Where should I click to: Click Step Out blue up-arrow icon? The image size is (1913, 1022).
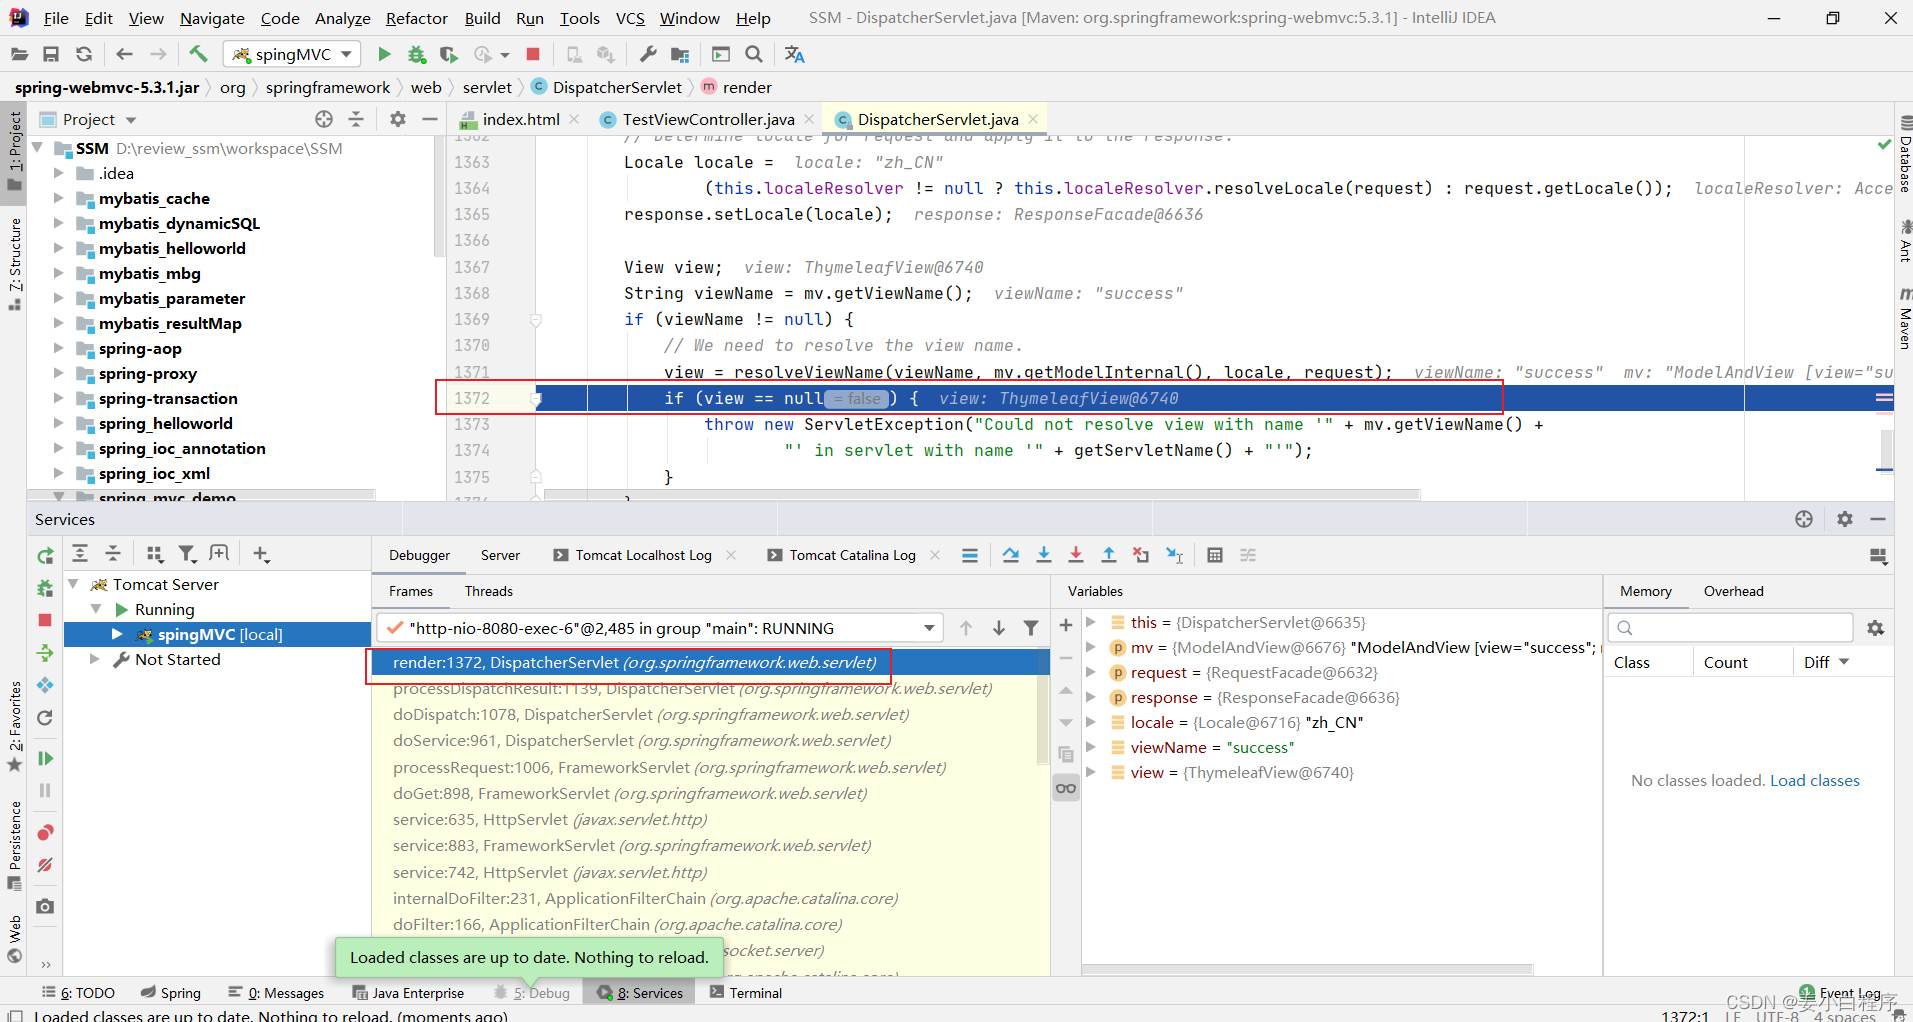pos(1109,555)
